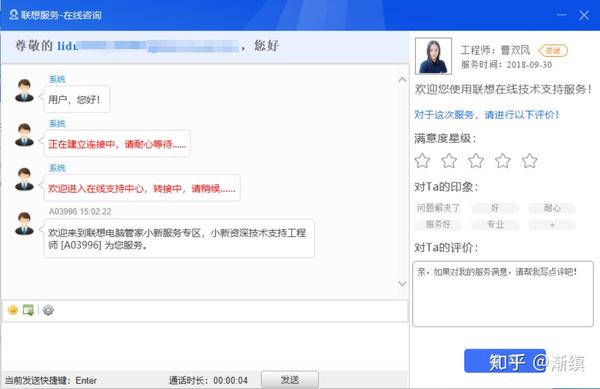This screenshot has height=389, width=600.
Task: Click the emoji smiley icon
Action: (x=13, y=310)
